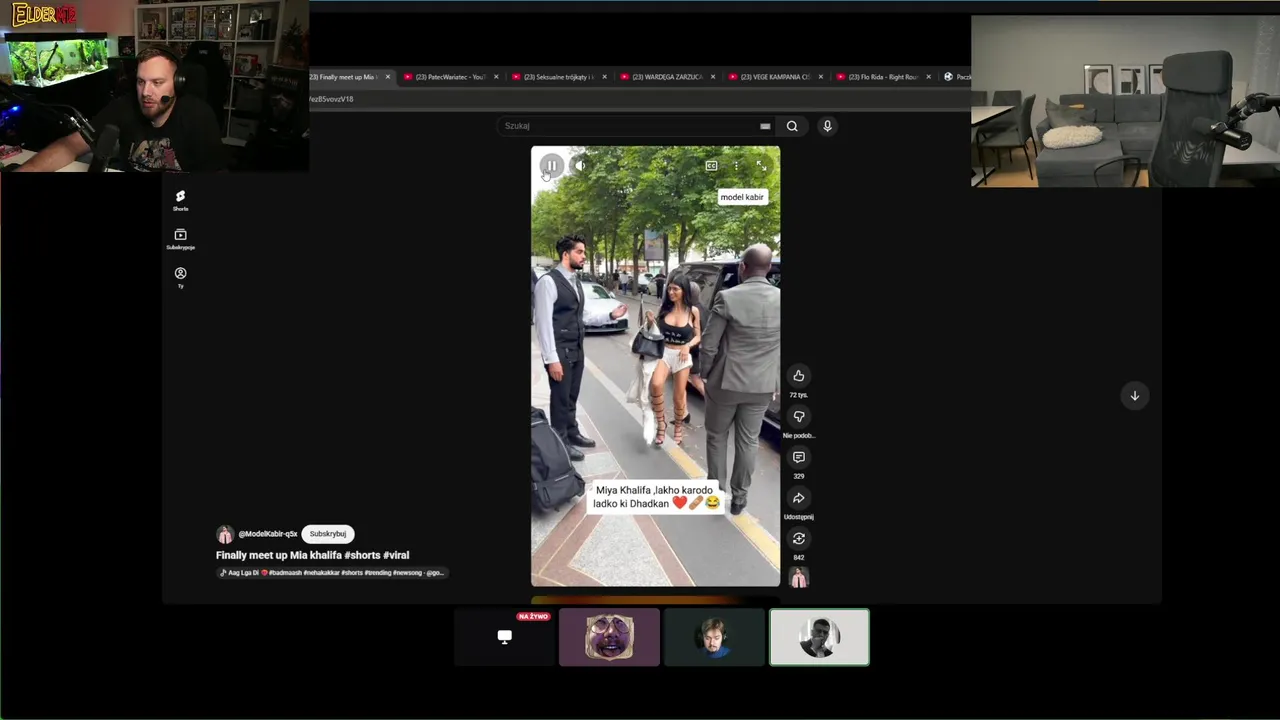This screenshot has height=720, width=1280.
Task: Click the magnifier search button
Action: (x=792, y=126)
